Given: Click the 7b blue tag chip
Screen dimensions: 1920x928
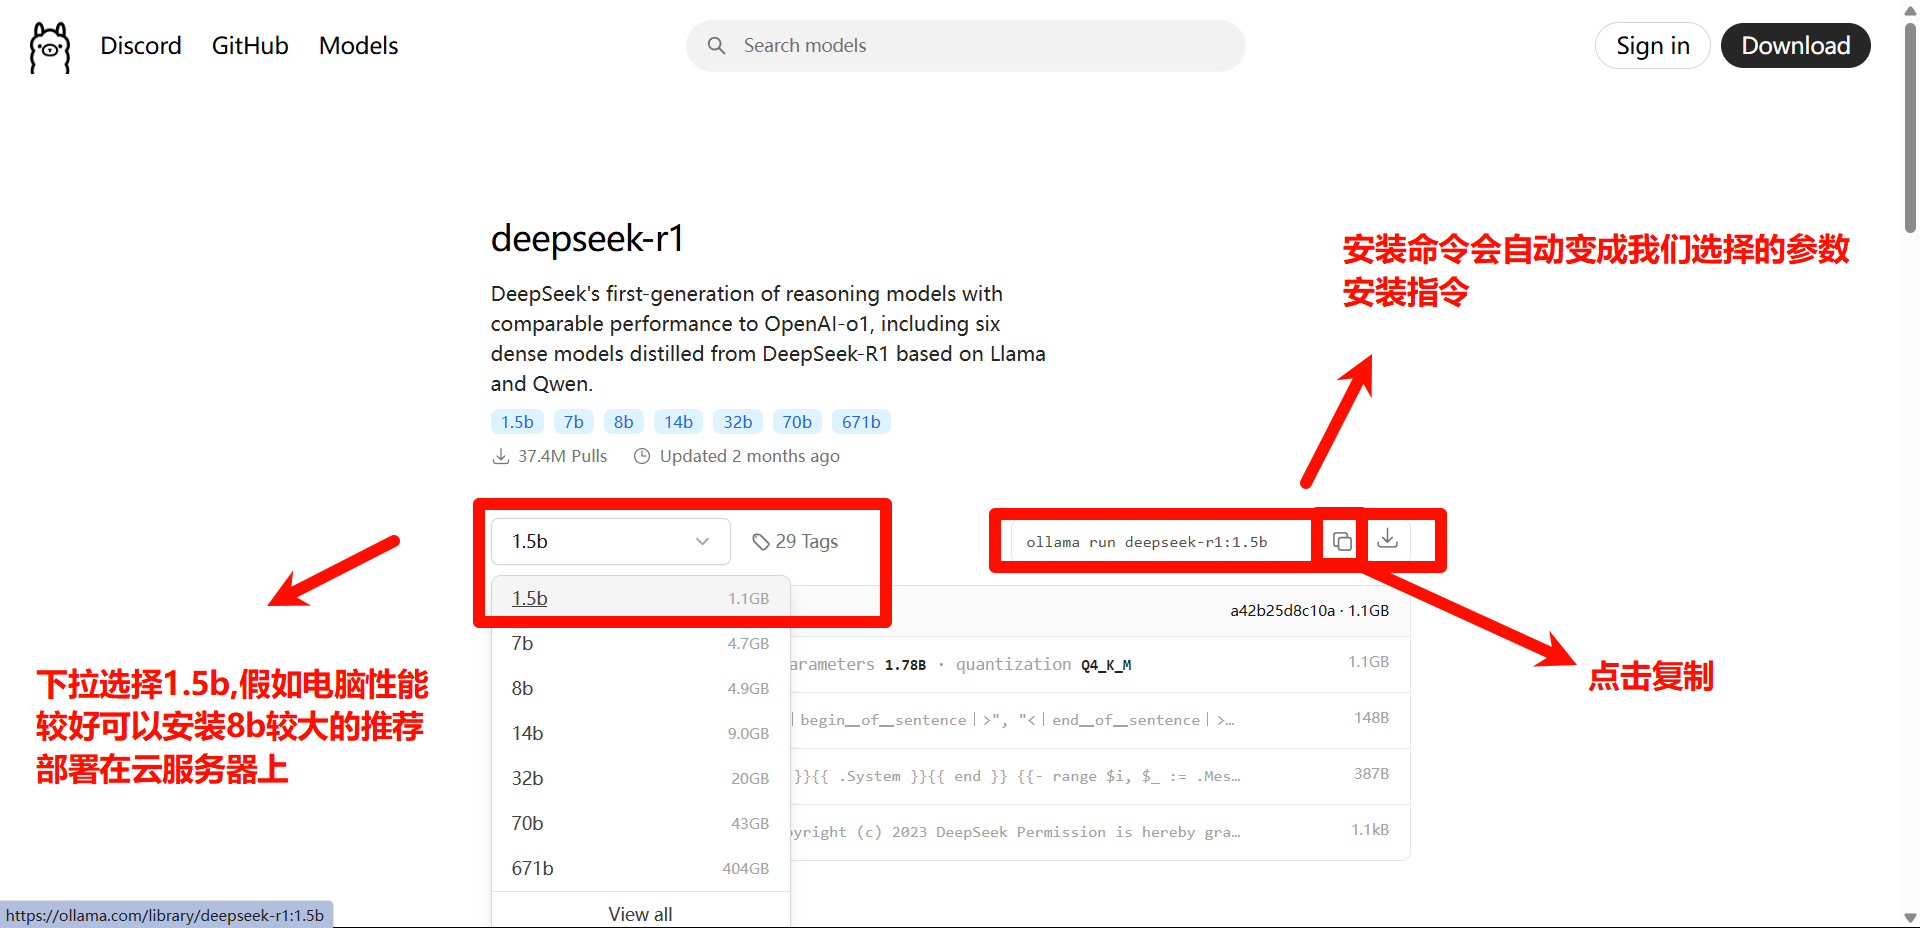Looking at the screenshot, I should click(x=574, y=422).
